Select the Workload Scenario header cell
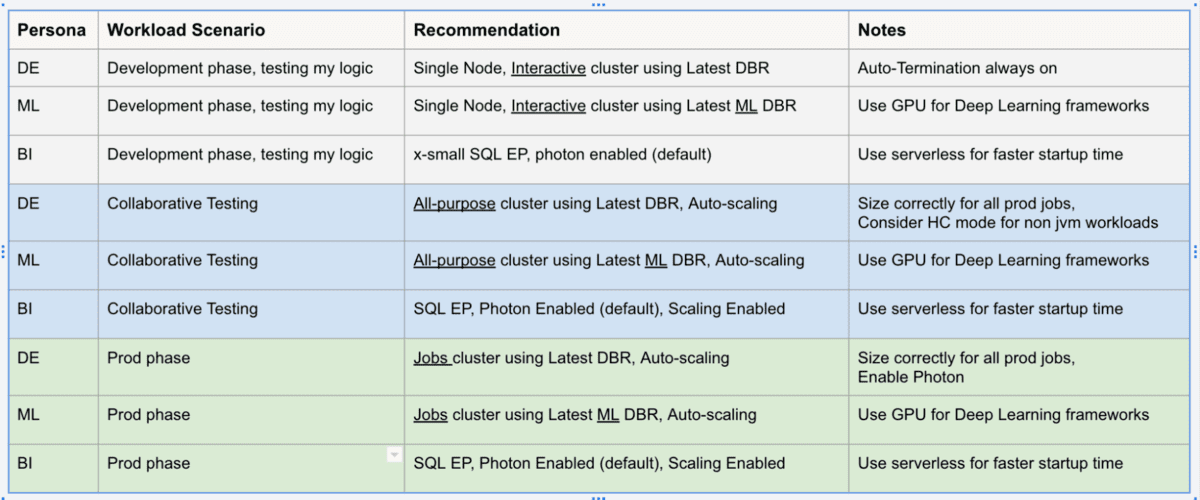1200x500 pixels. pos(186,30)
